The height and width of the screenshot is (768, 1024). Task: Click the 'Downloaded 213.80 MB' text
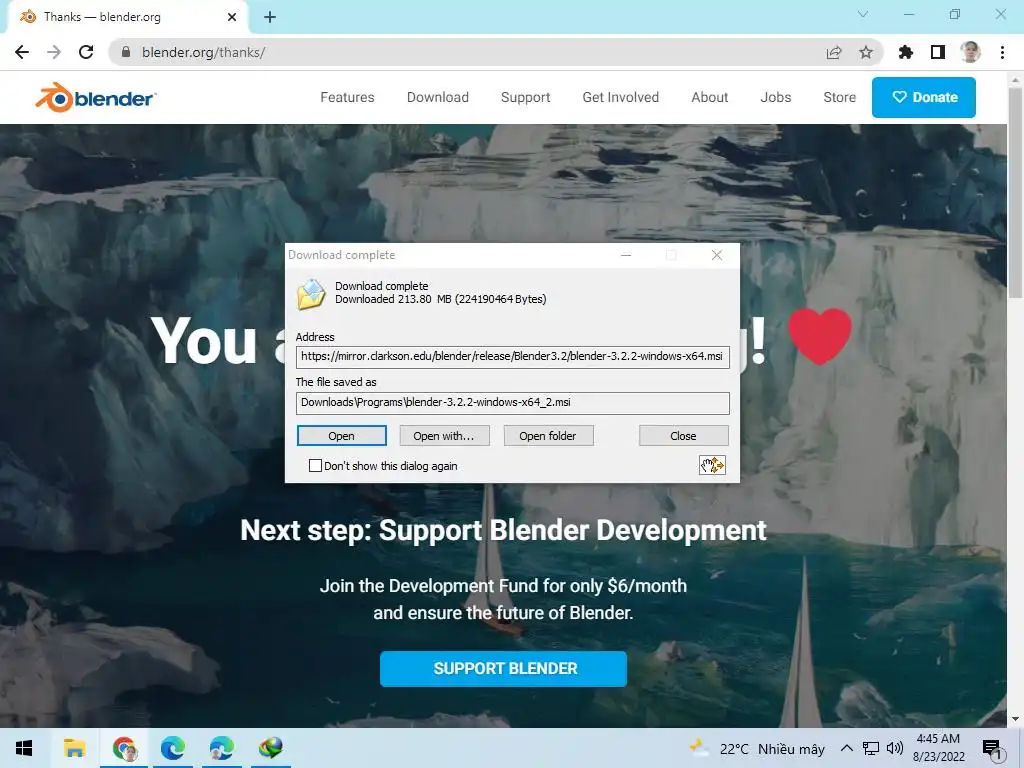[x=441, y=299]
